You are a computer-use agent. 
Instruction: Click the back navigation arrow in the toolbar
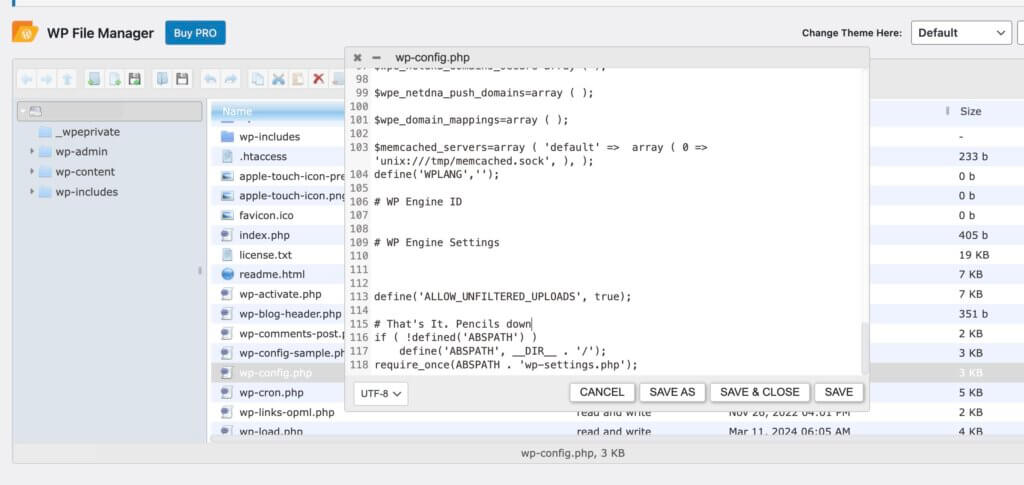coord(27,80)
